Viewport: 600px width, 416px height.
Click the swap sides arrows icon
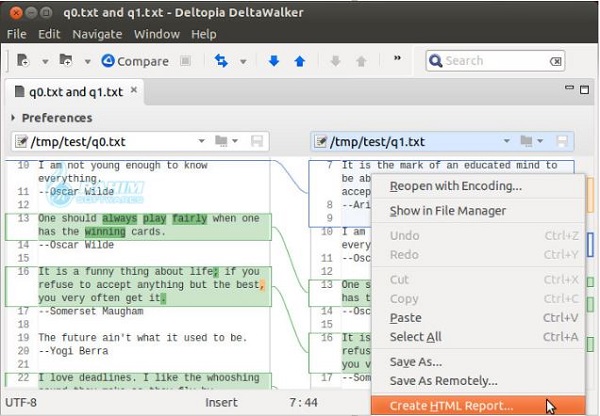221,60
